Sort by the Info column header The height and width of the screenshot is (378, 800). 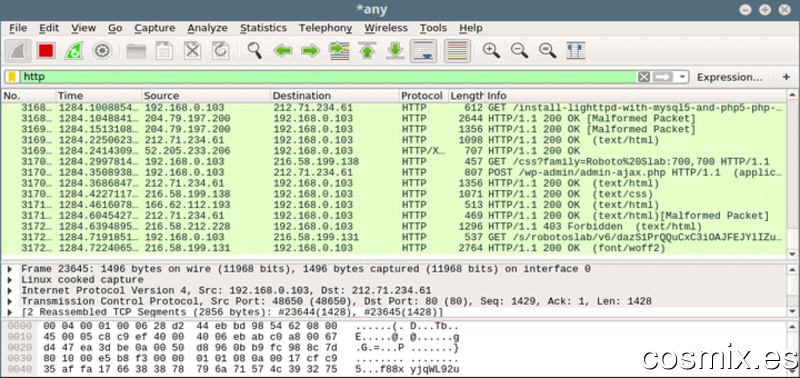pyautogui.click(x=635, y=96)
